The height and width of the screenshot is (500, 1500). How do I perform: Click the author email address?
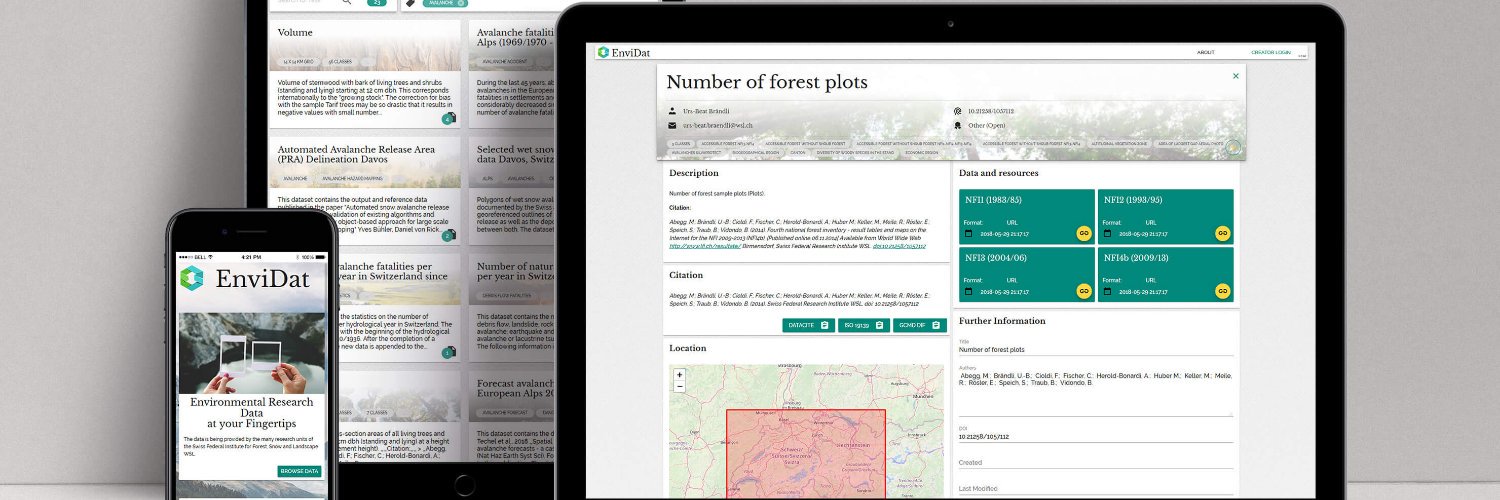[717, 126]
